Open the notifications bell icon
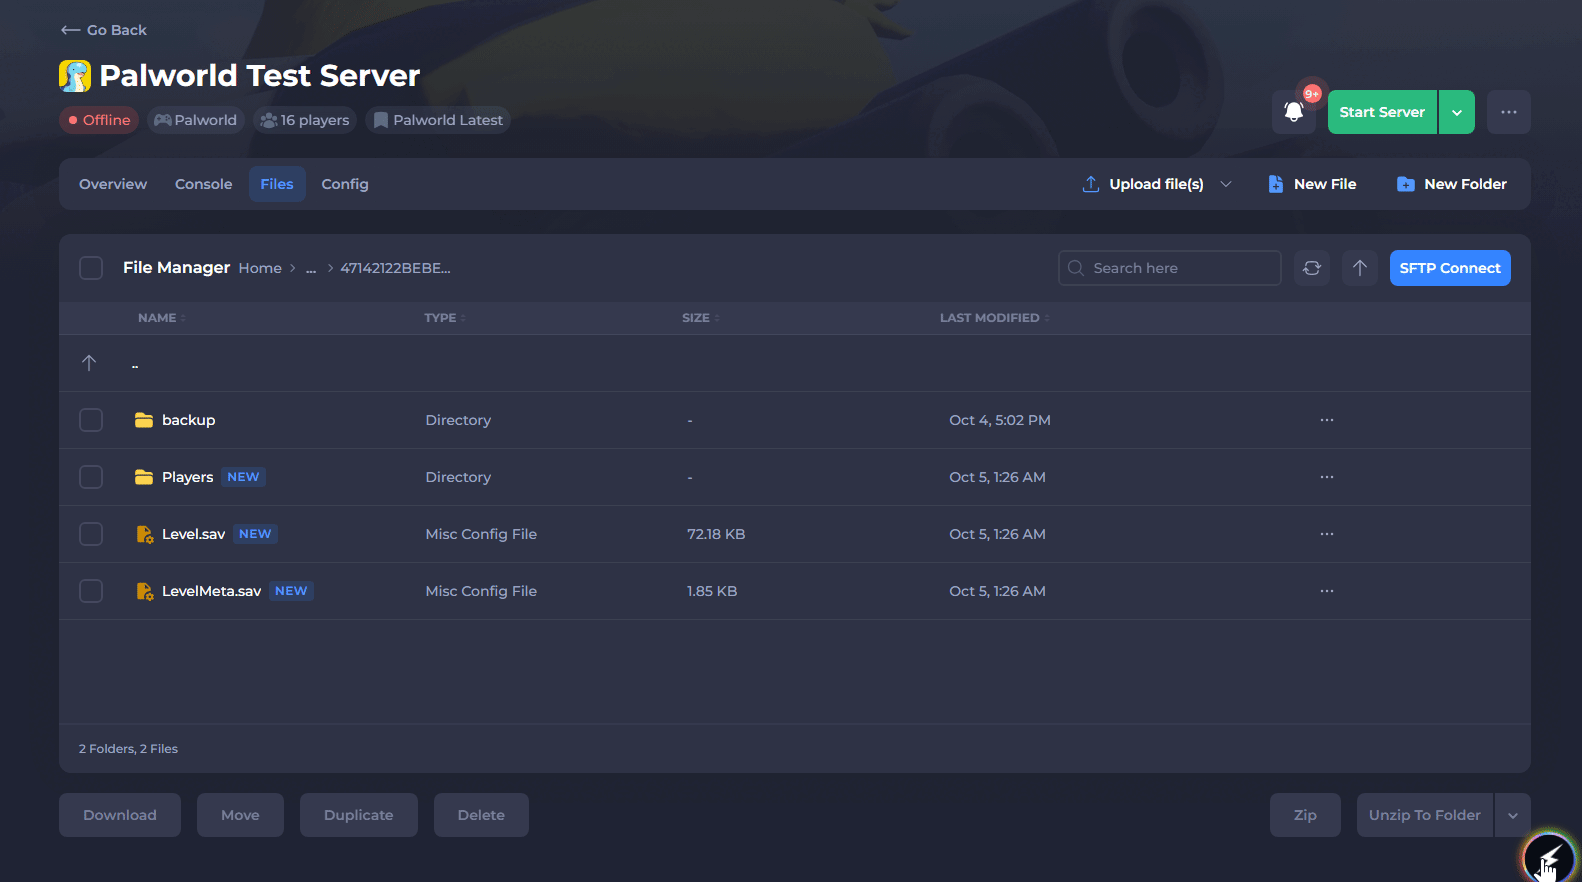Viewport: 1582px width, 882px height. pyautogui.click(x=1293, y=112)
